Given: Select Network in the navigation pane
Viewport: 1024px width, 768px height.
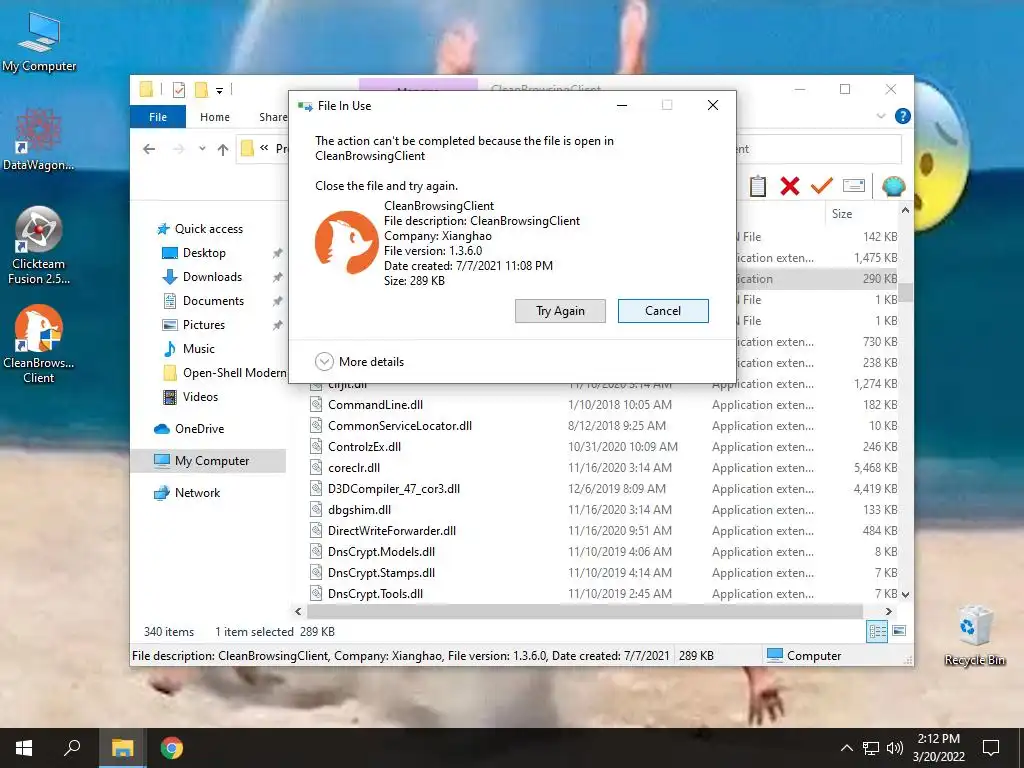Looking at the screenshot, I should point(197,493).
